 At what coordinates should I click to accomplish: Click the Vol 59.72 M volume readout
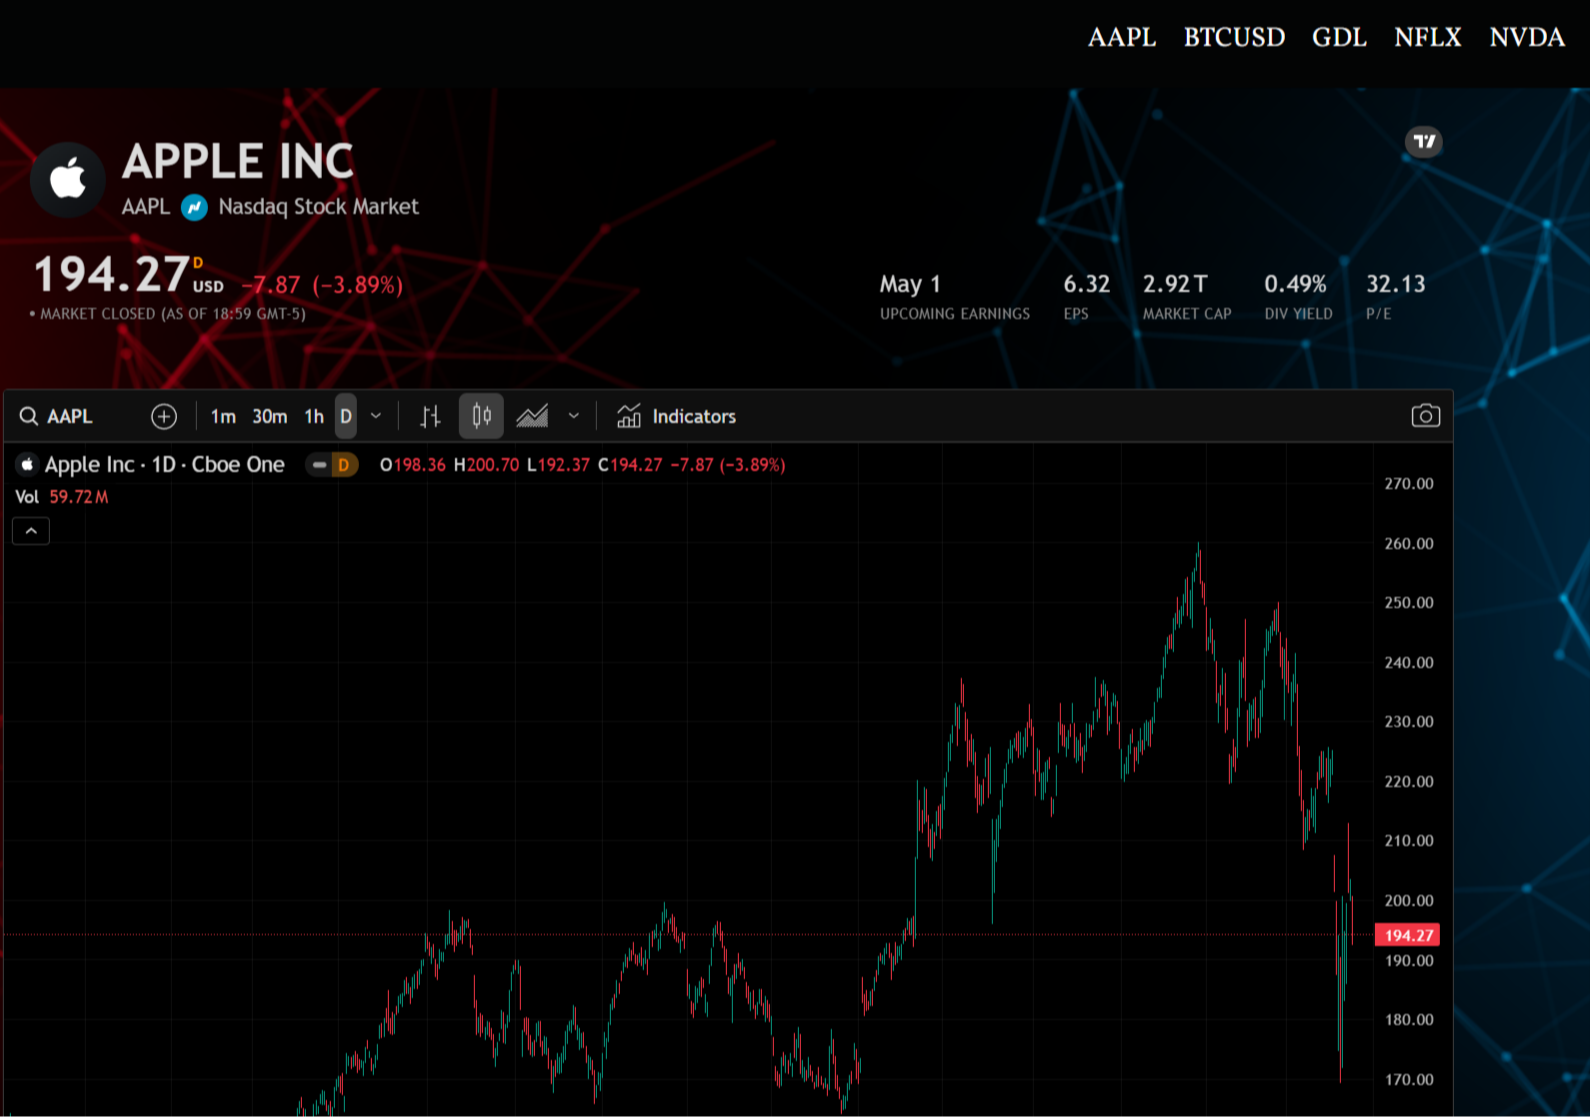pyautogui.click(x=62, y=497)
